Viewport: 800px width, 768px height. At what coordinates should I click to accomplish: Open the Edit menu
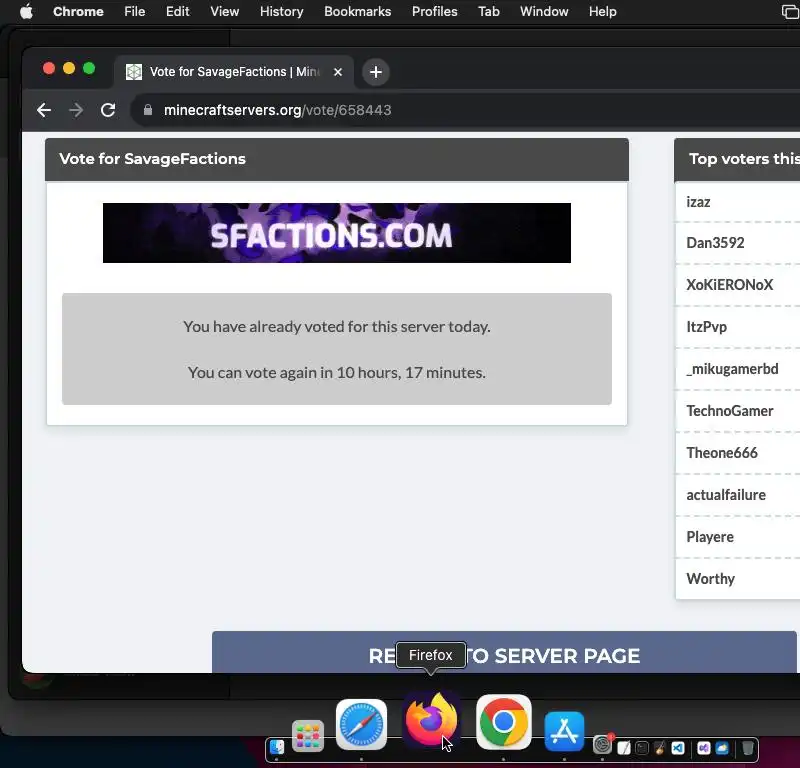pos(178,11)
